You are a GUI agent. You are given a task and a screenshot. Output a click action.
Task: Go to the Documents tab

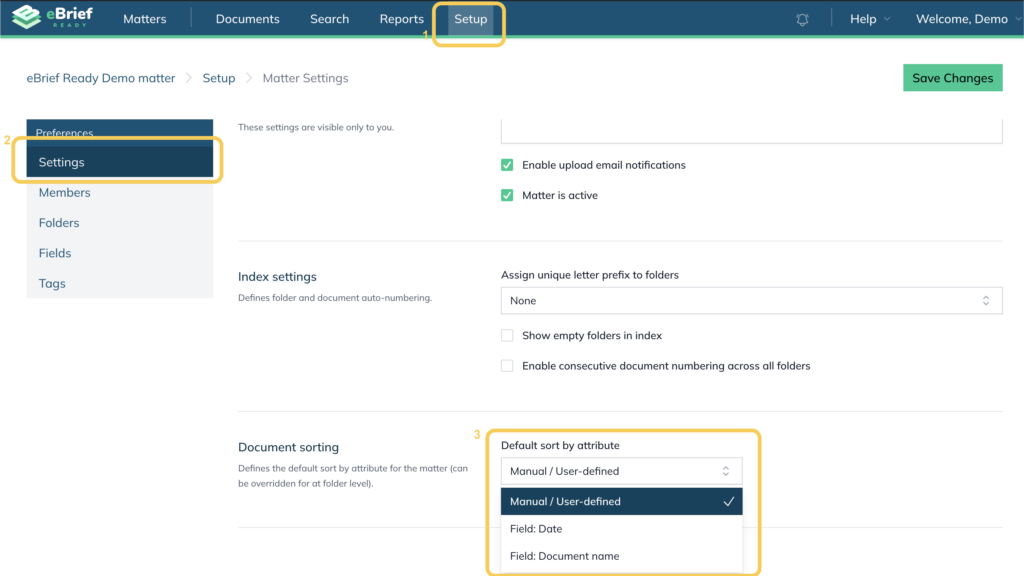point(247,19)
